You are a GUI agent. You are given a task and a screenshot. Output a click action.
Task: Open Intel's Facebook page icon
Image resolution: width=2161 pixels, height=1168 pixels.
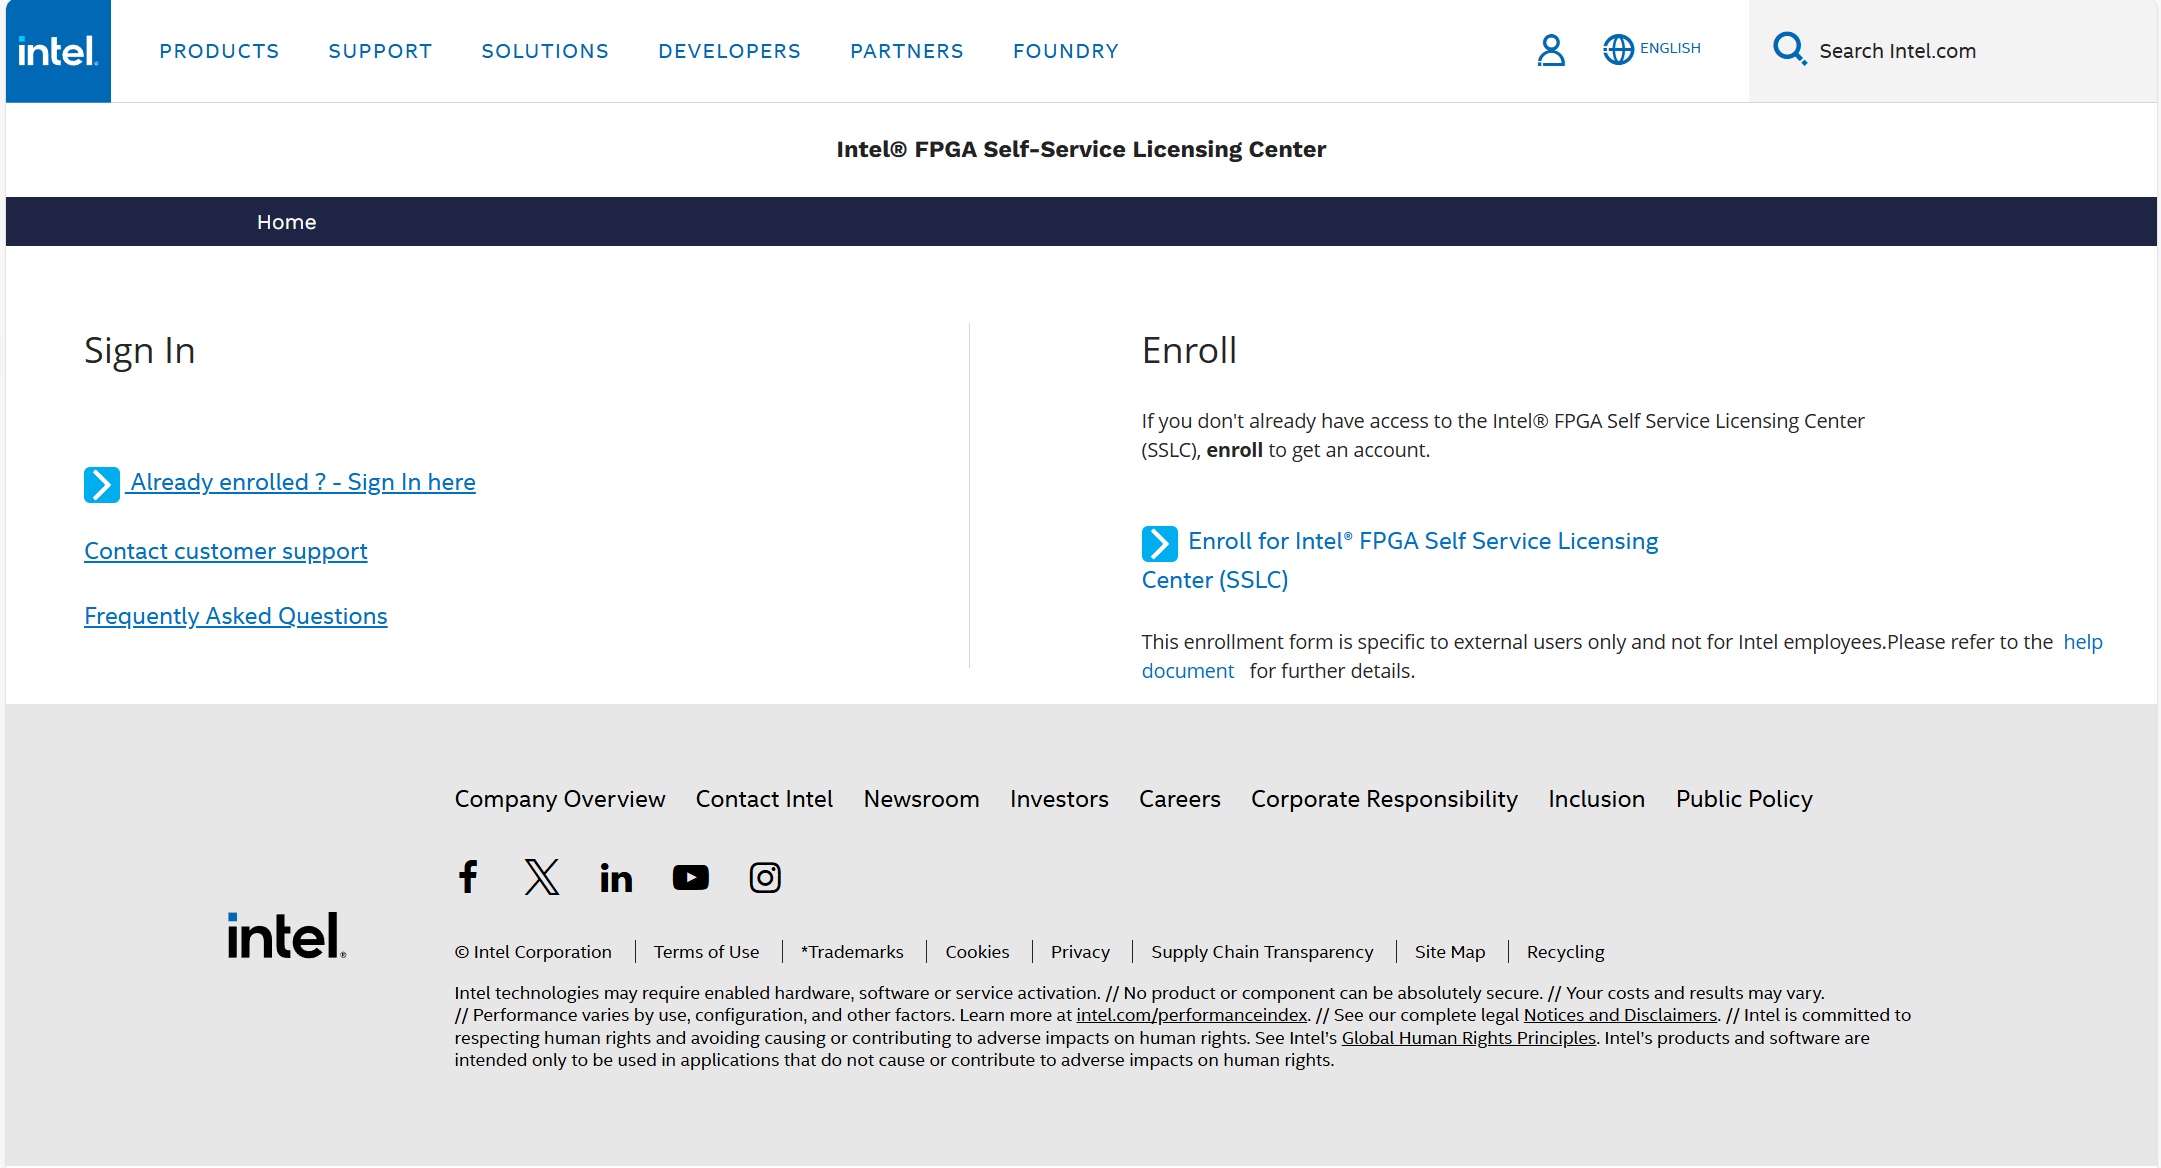tap(468, 877)
